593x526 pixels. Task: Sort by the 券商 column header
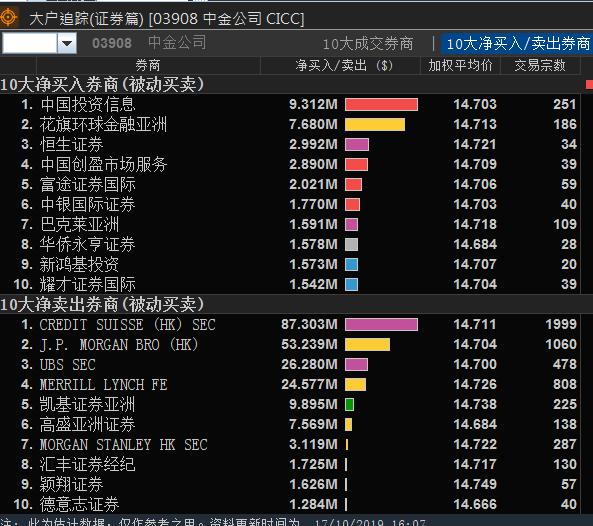pos(148,65)
